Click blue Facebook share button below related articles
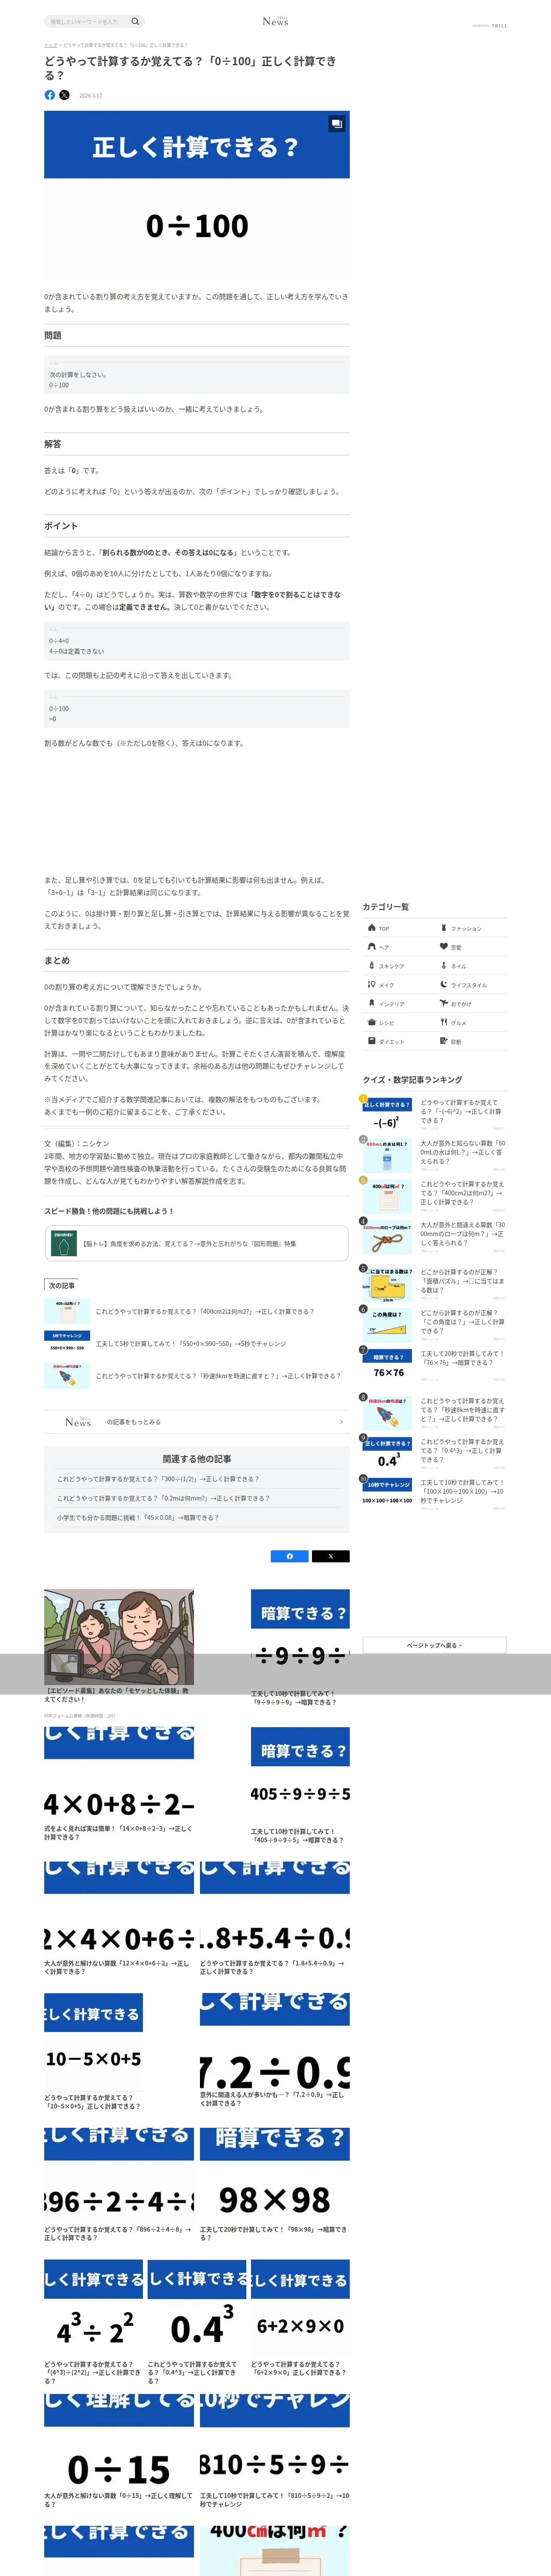This screenshot has height=2576, width=551. coord(290,1556)
